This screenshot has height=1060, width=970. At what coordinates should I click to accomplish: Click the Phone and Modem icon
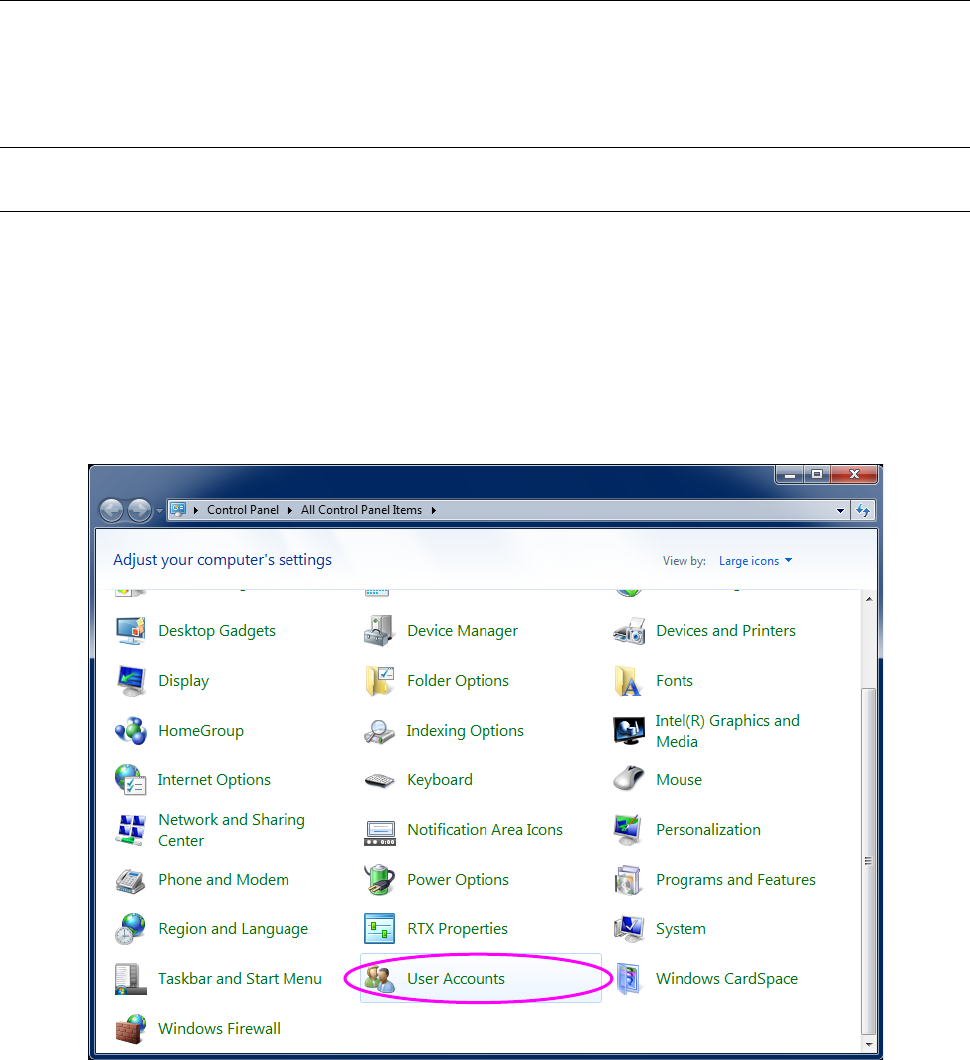130,880
